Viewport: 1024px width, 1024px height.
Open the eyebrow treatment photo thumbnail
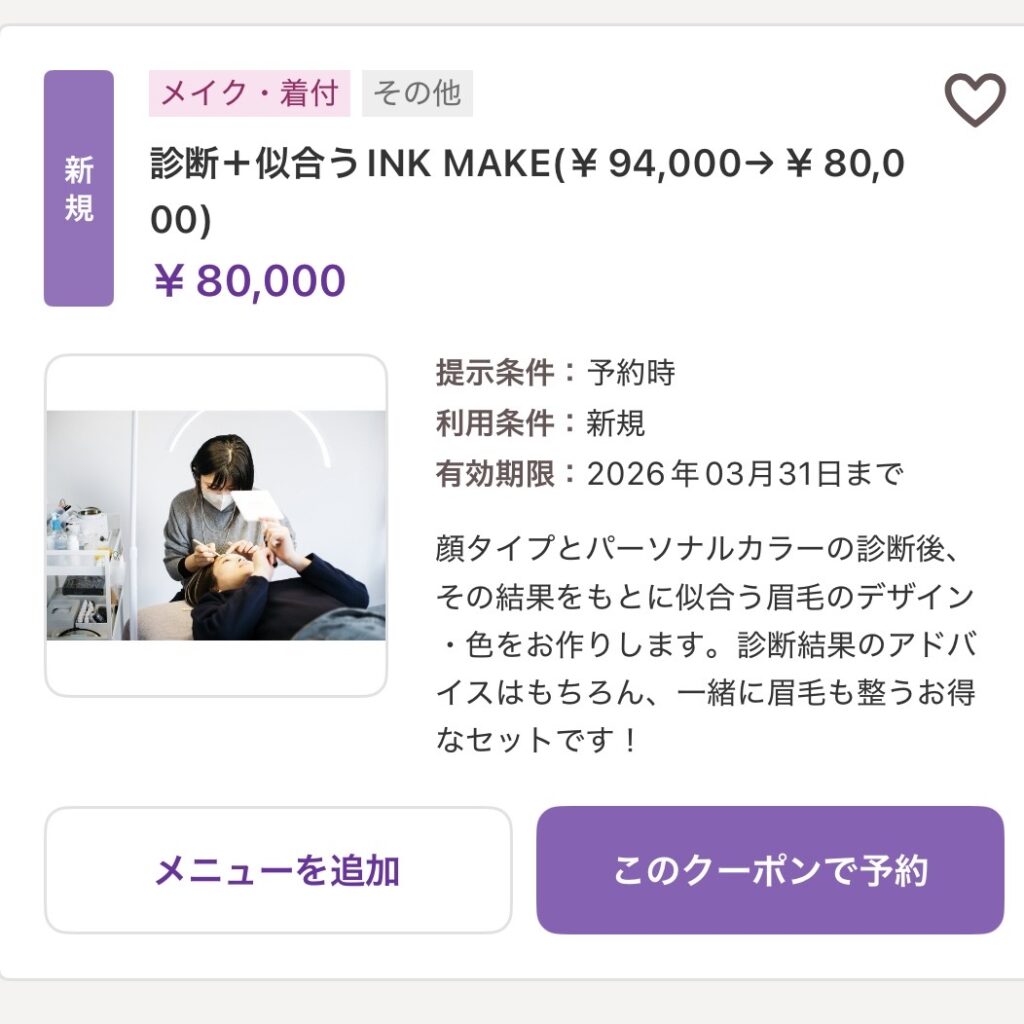216,526
